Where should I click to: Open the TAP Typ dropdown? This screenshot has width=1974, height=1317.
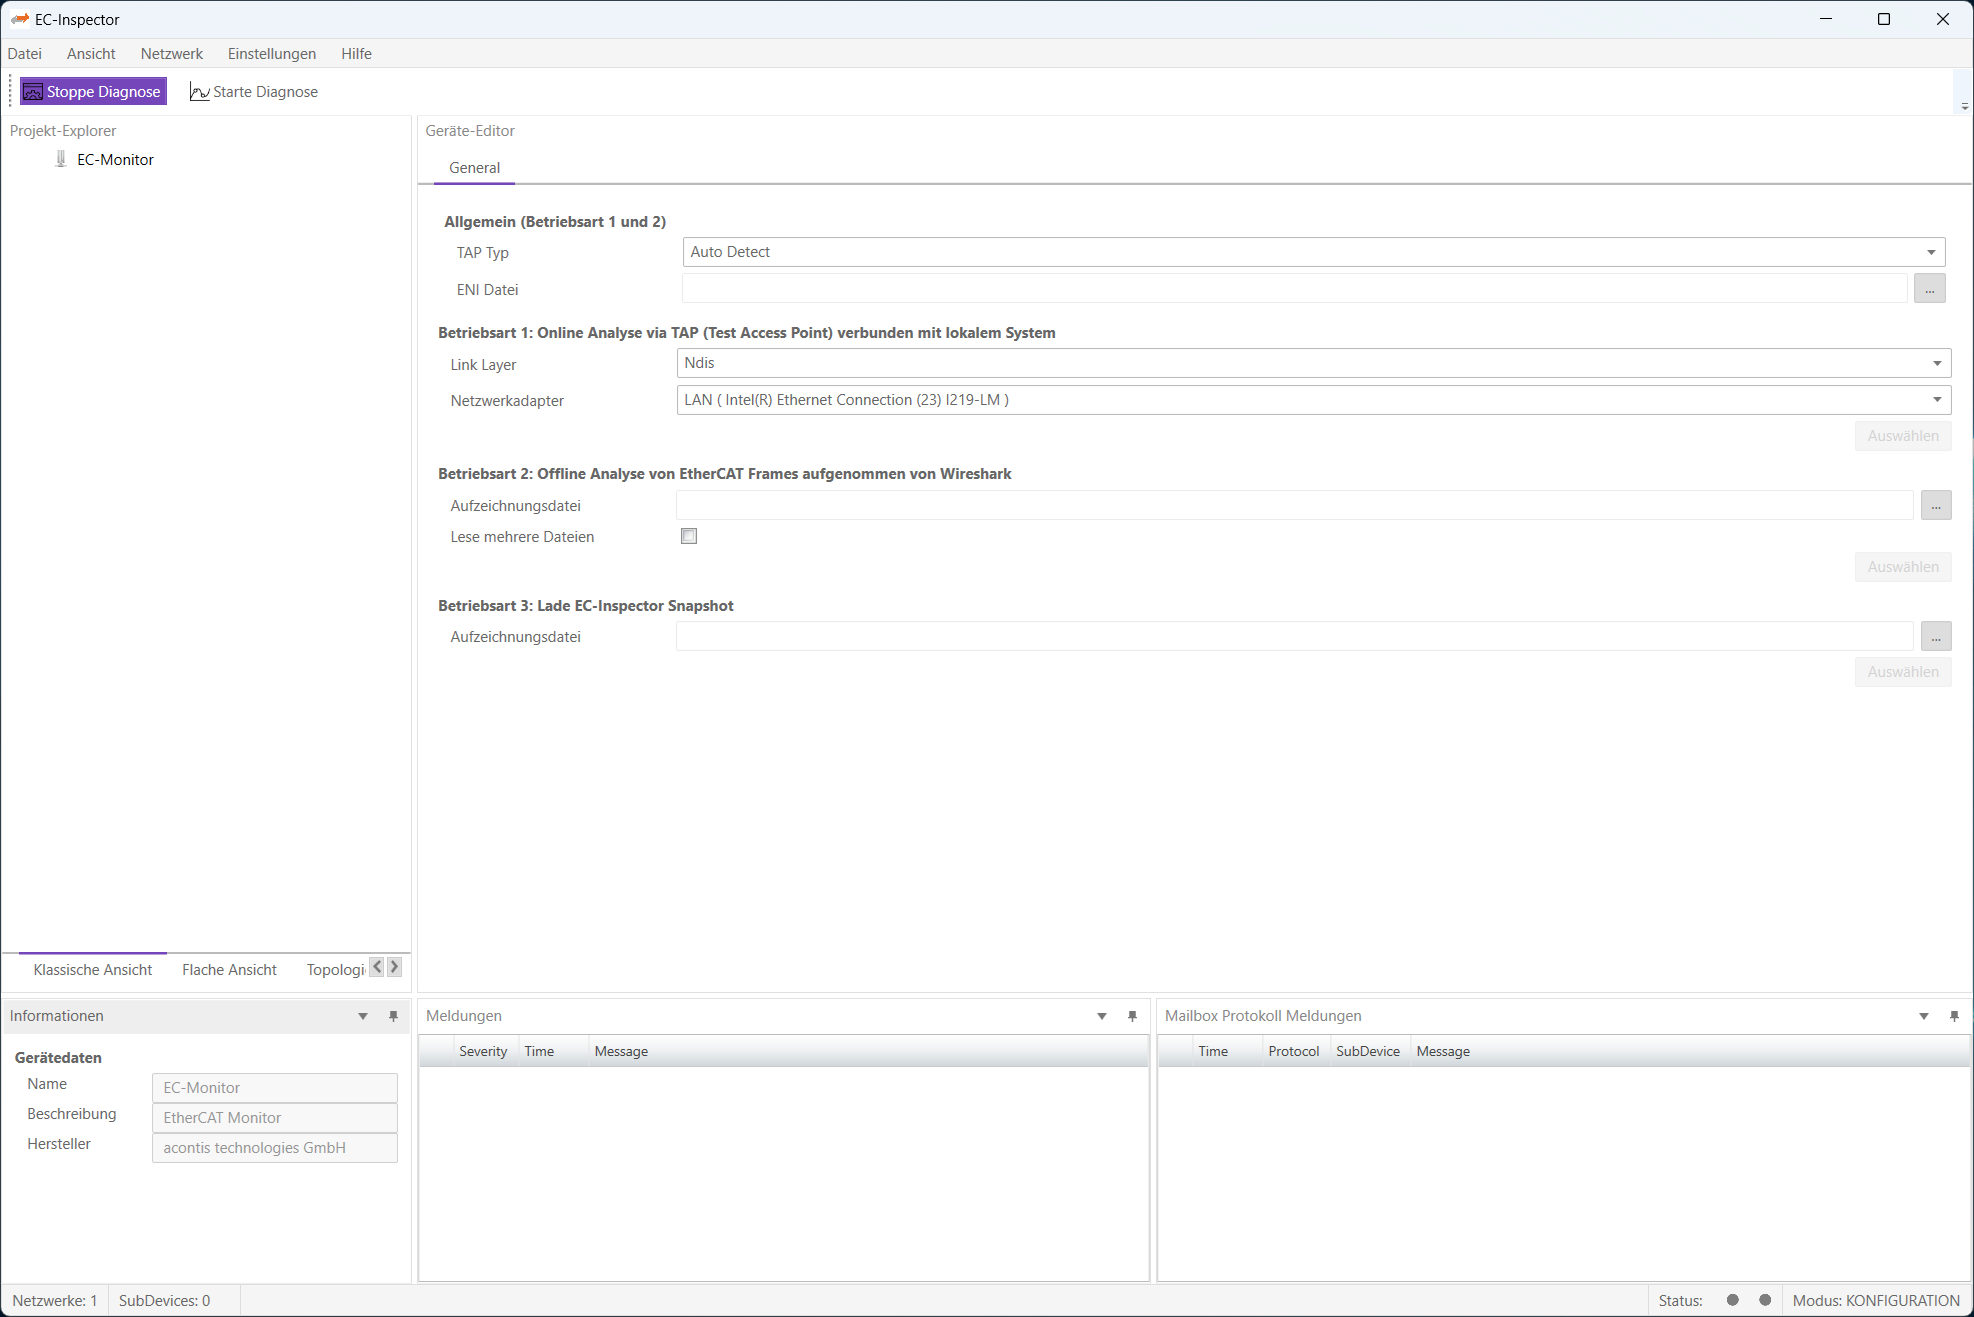tap(1931, 252)
